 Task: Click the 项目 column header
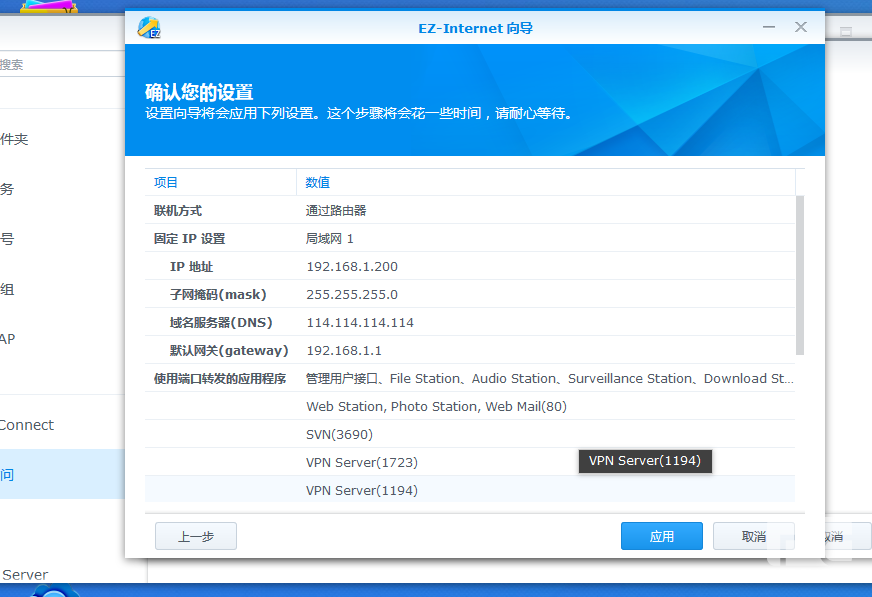tap(221, 182)
